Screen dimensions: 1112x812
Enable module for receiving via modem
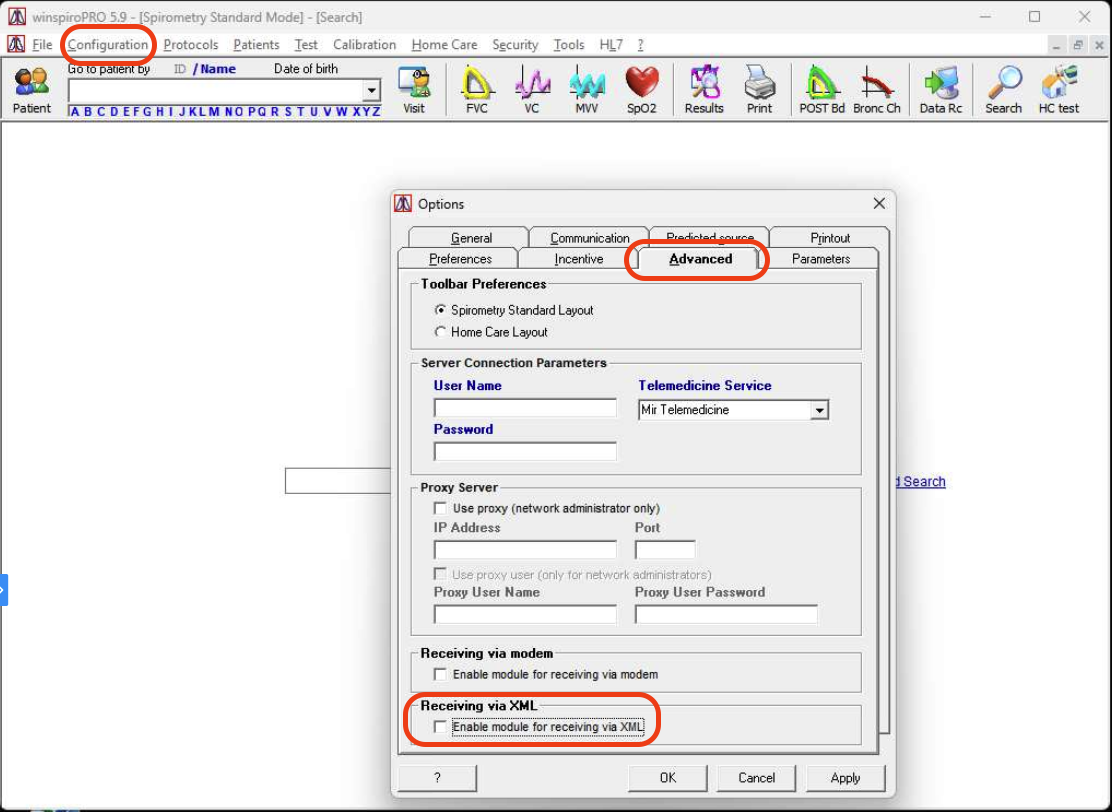click(x=440, y=675)
